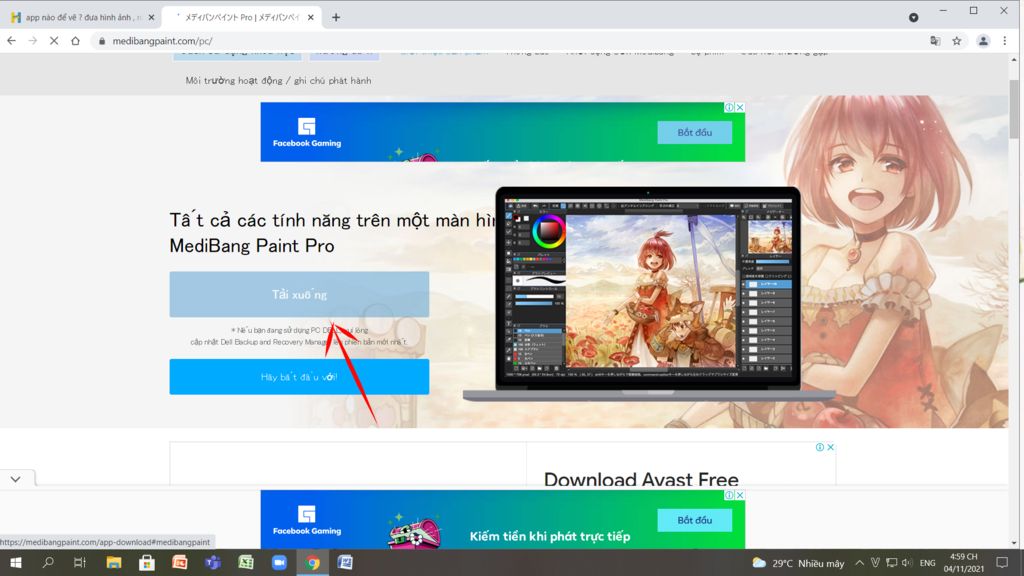The height and width of the screenshot is (576, 1024).
Task: Collapse the downloads bar chevron
Action: (x=16, y=479)
